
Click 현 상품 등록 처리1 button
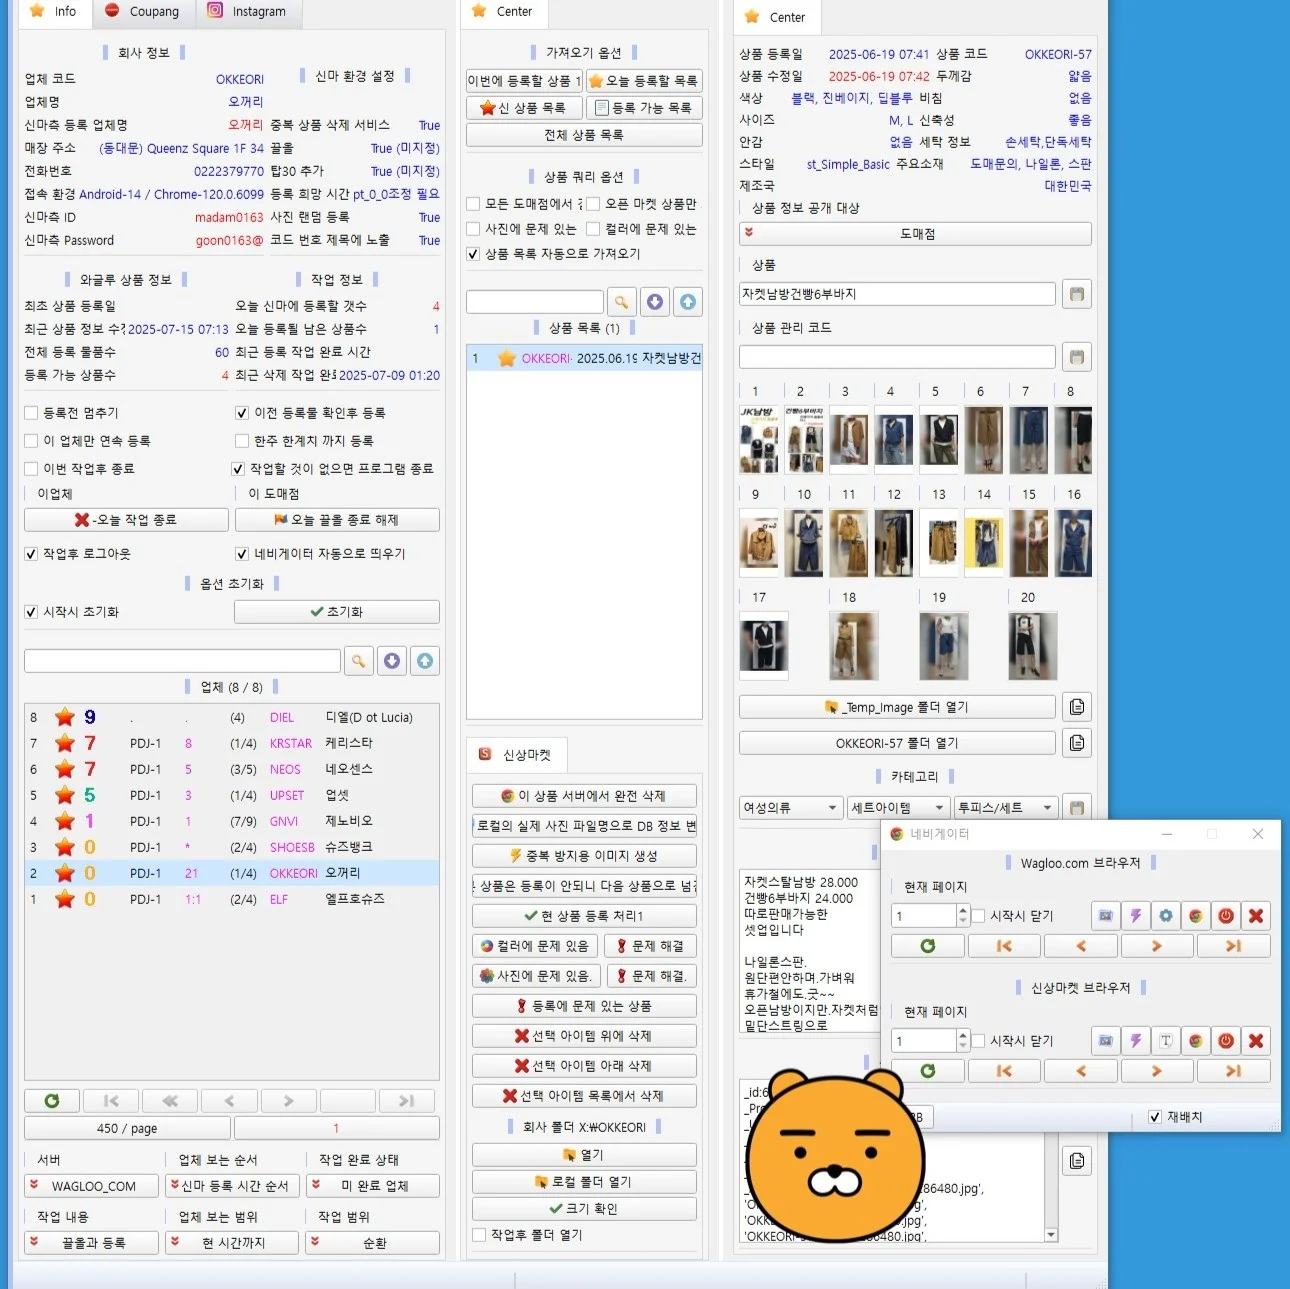tap(584, 916)
